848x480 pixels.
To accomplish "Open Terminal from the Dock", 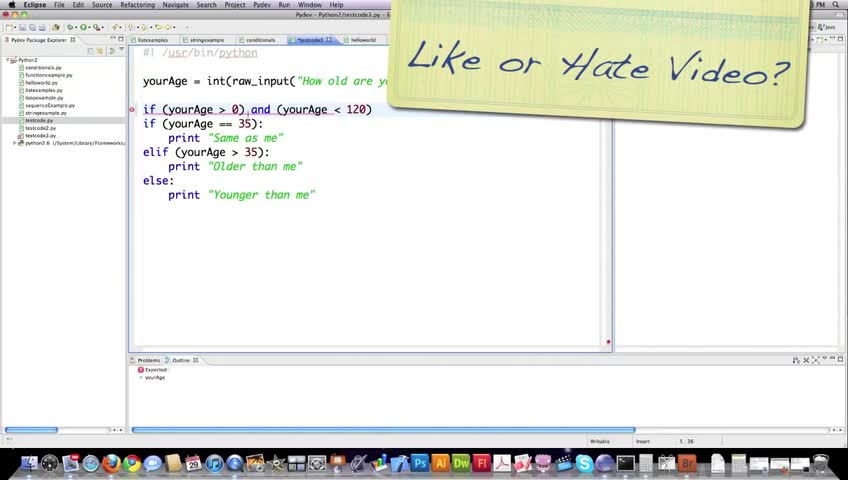I will point(626,463).
